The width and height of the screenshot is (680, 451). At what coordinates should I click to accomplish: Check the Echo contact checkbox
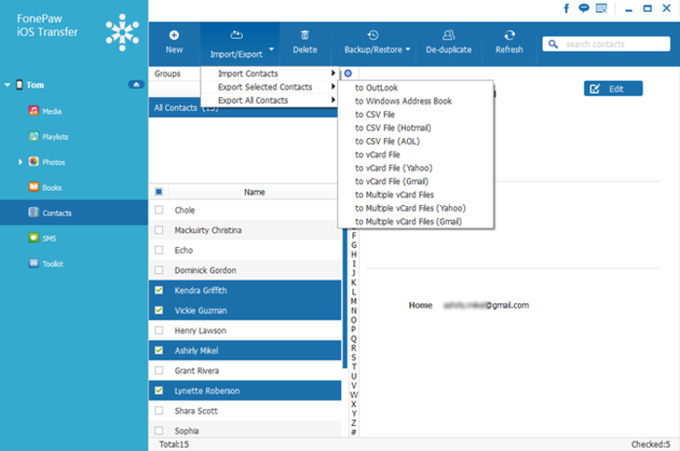click(159, 250)
